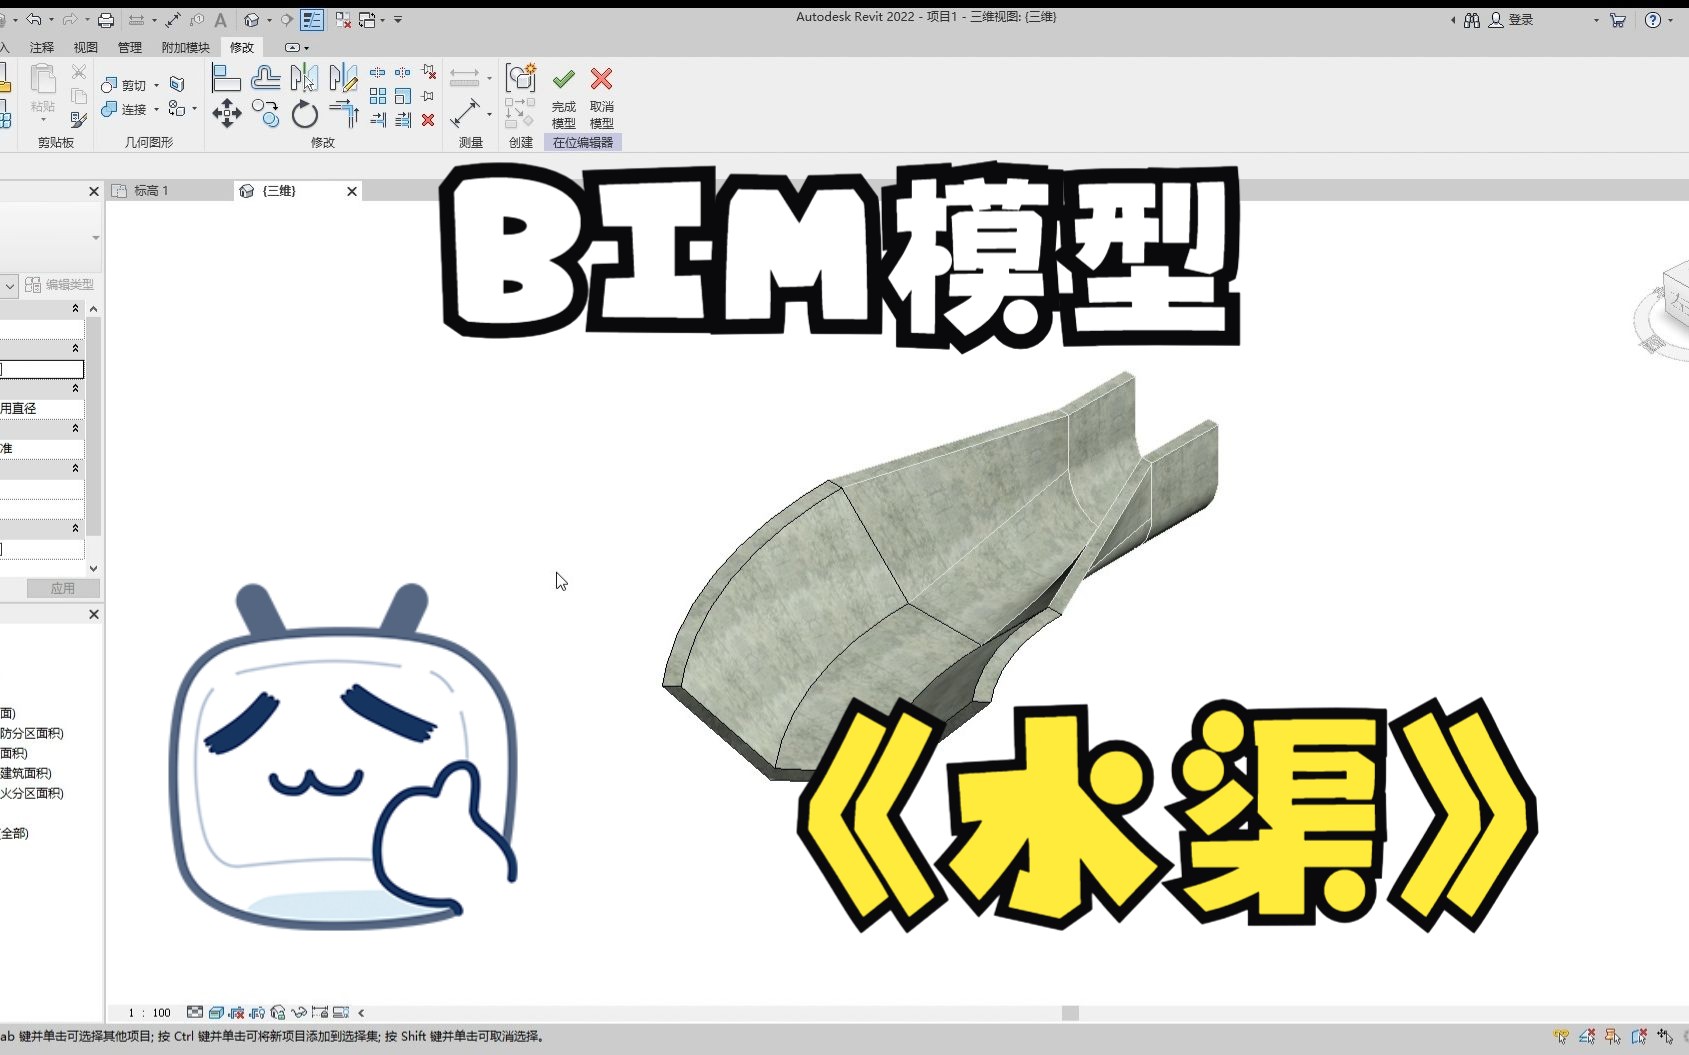Select the Scale tool icon
Viewport: 1689px width, 1055px height.
(x=403, y=96)
